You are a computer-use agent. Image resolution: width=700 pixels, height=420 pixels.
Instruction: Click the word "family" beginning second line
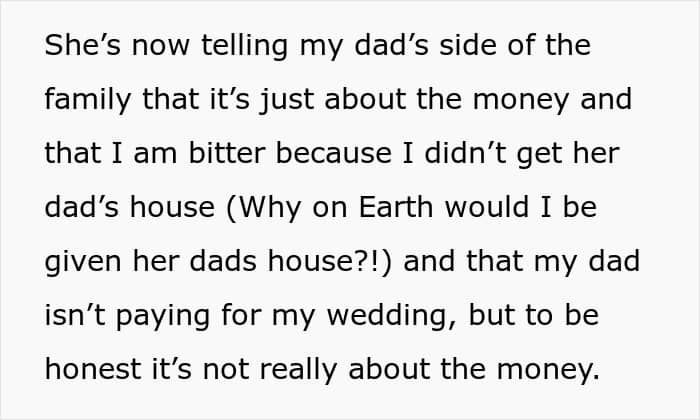coord(88,100)
